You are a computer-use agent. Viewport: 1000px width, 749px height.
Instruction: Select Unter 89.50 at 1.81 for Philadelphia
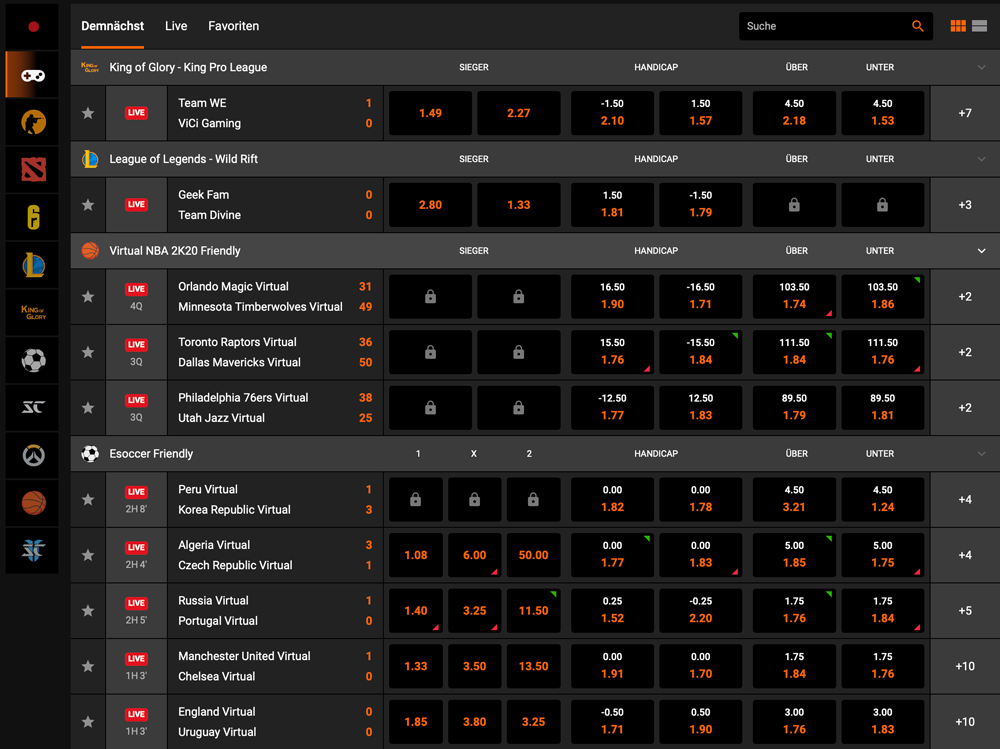click(x=883, y=408)
